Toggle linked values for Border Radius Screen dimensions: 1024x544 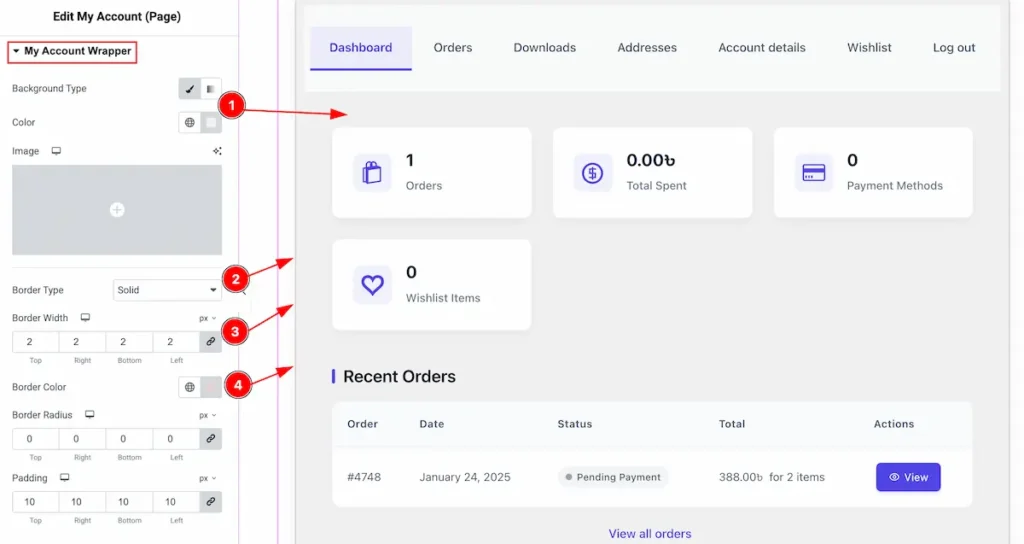click(211, 439)
